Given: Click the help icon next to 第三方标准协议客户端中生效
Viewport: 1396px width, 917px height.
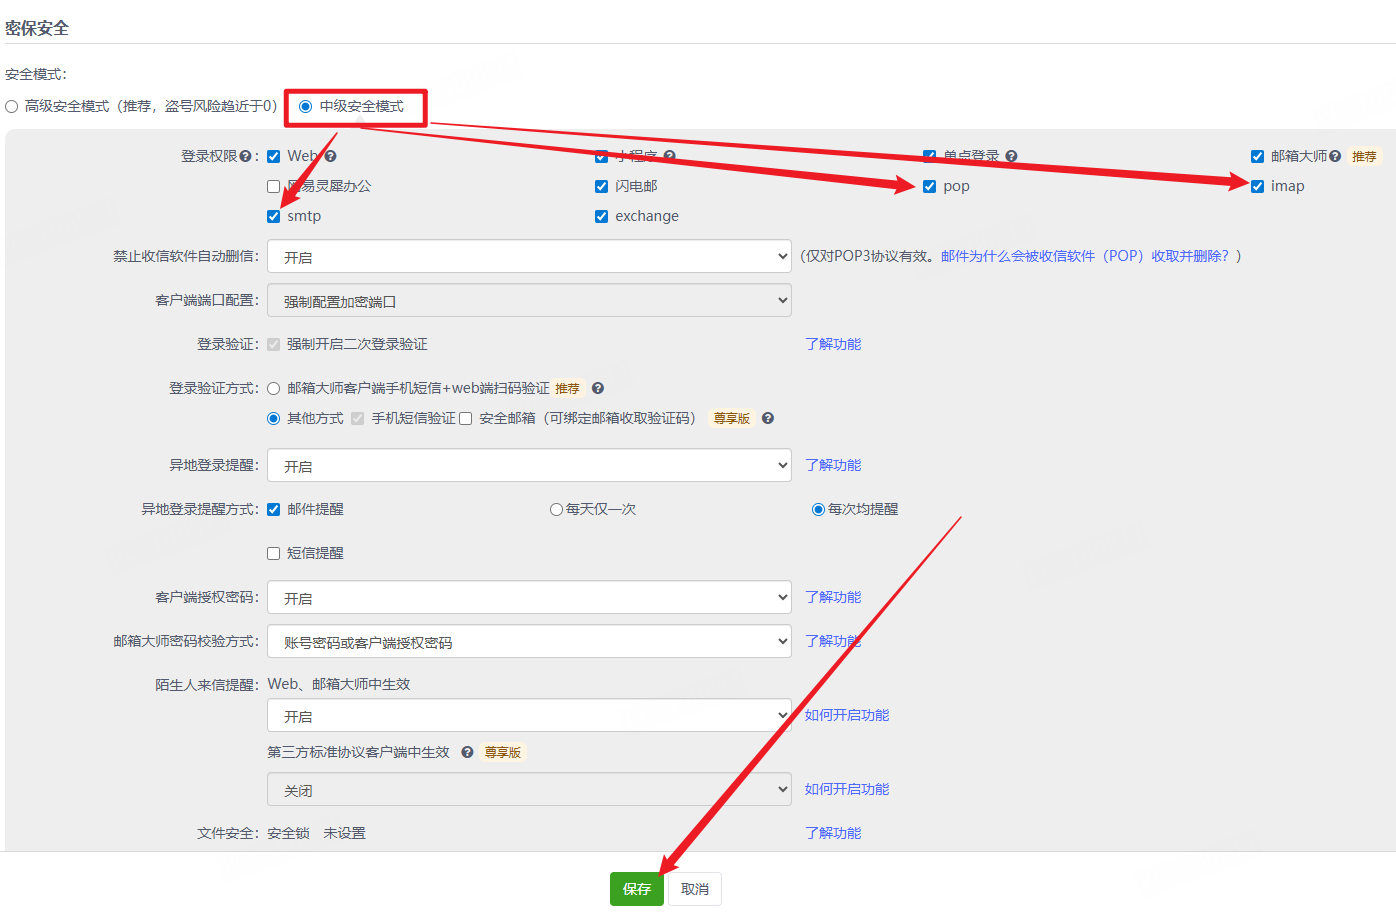Looking at the screenshot, I should pyautogui.click(x=467, y=752).
